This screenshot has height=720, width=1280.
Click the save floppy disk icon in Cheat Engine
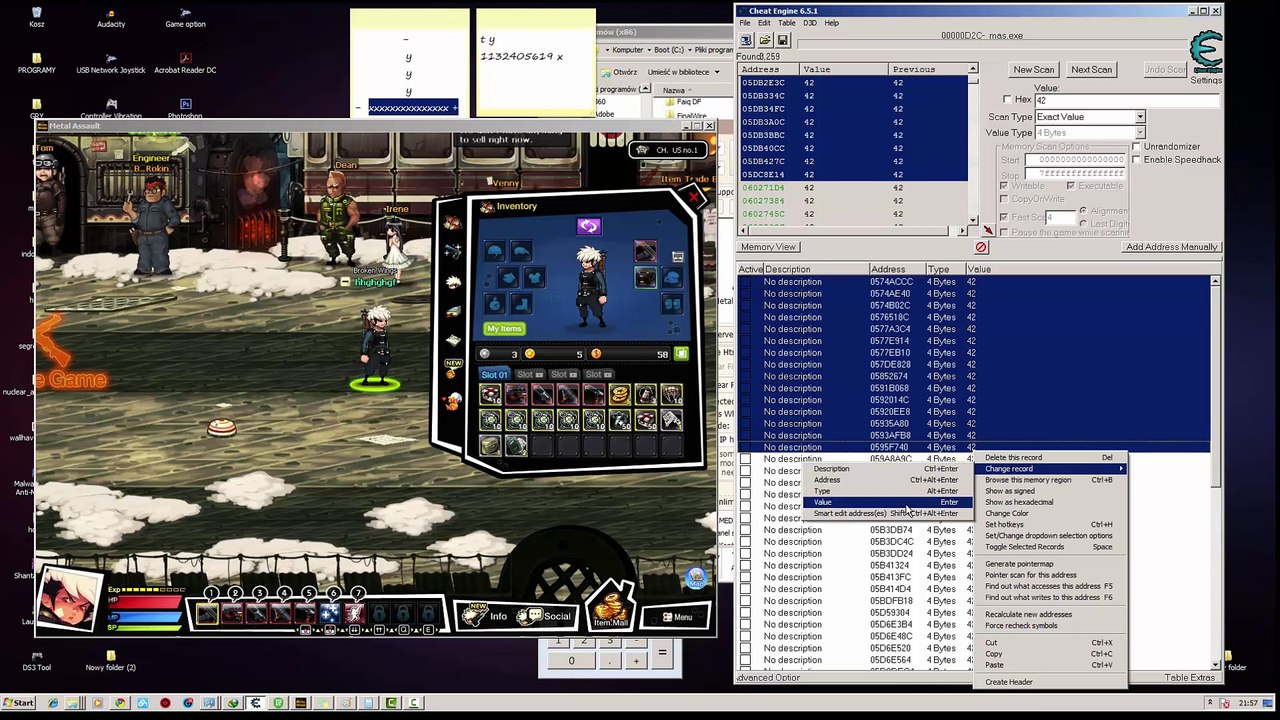(x=783, y=40)
